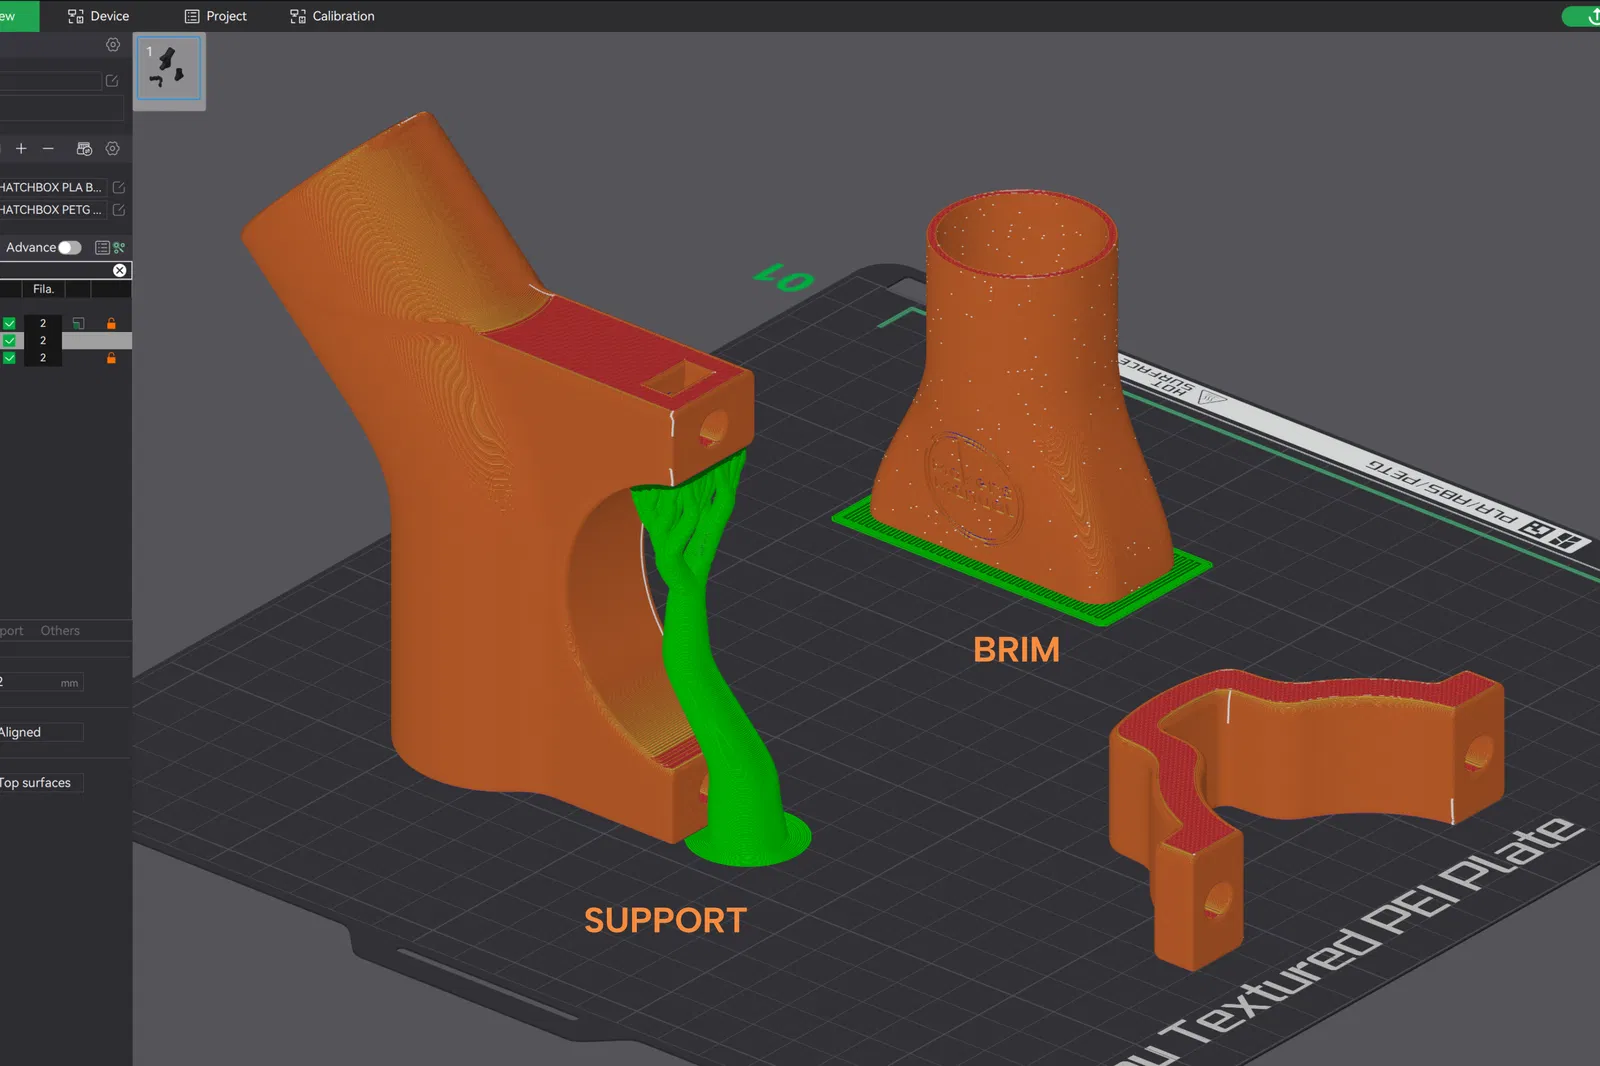
Task: Open printer settings gear at panel top
Action: pos(113,45)
